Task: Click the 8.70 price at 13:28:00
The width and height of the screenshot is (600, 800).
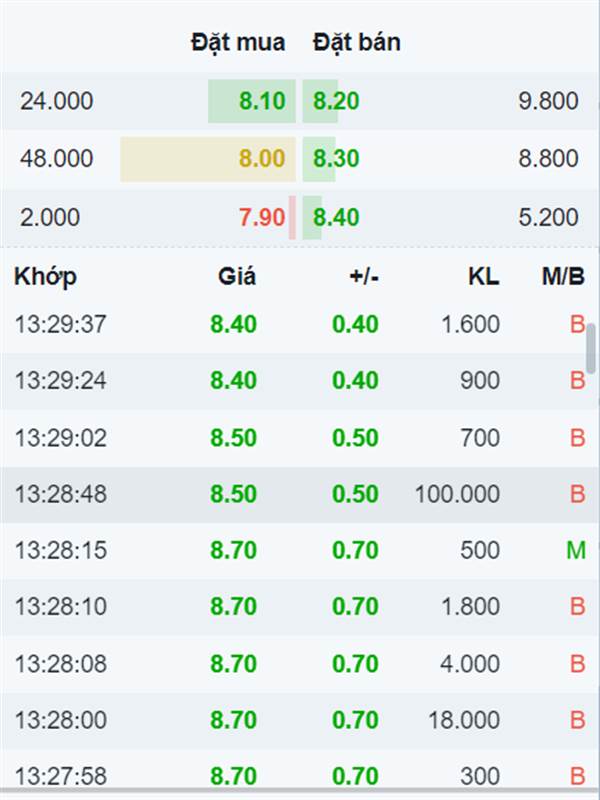Action: point(234,720)
